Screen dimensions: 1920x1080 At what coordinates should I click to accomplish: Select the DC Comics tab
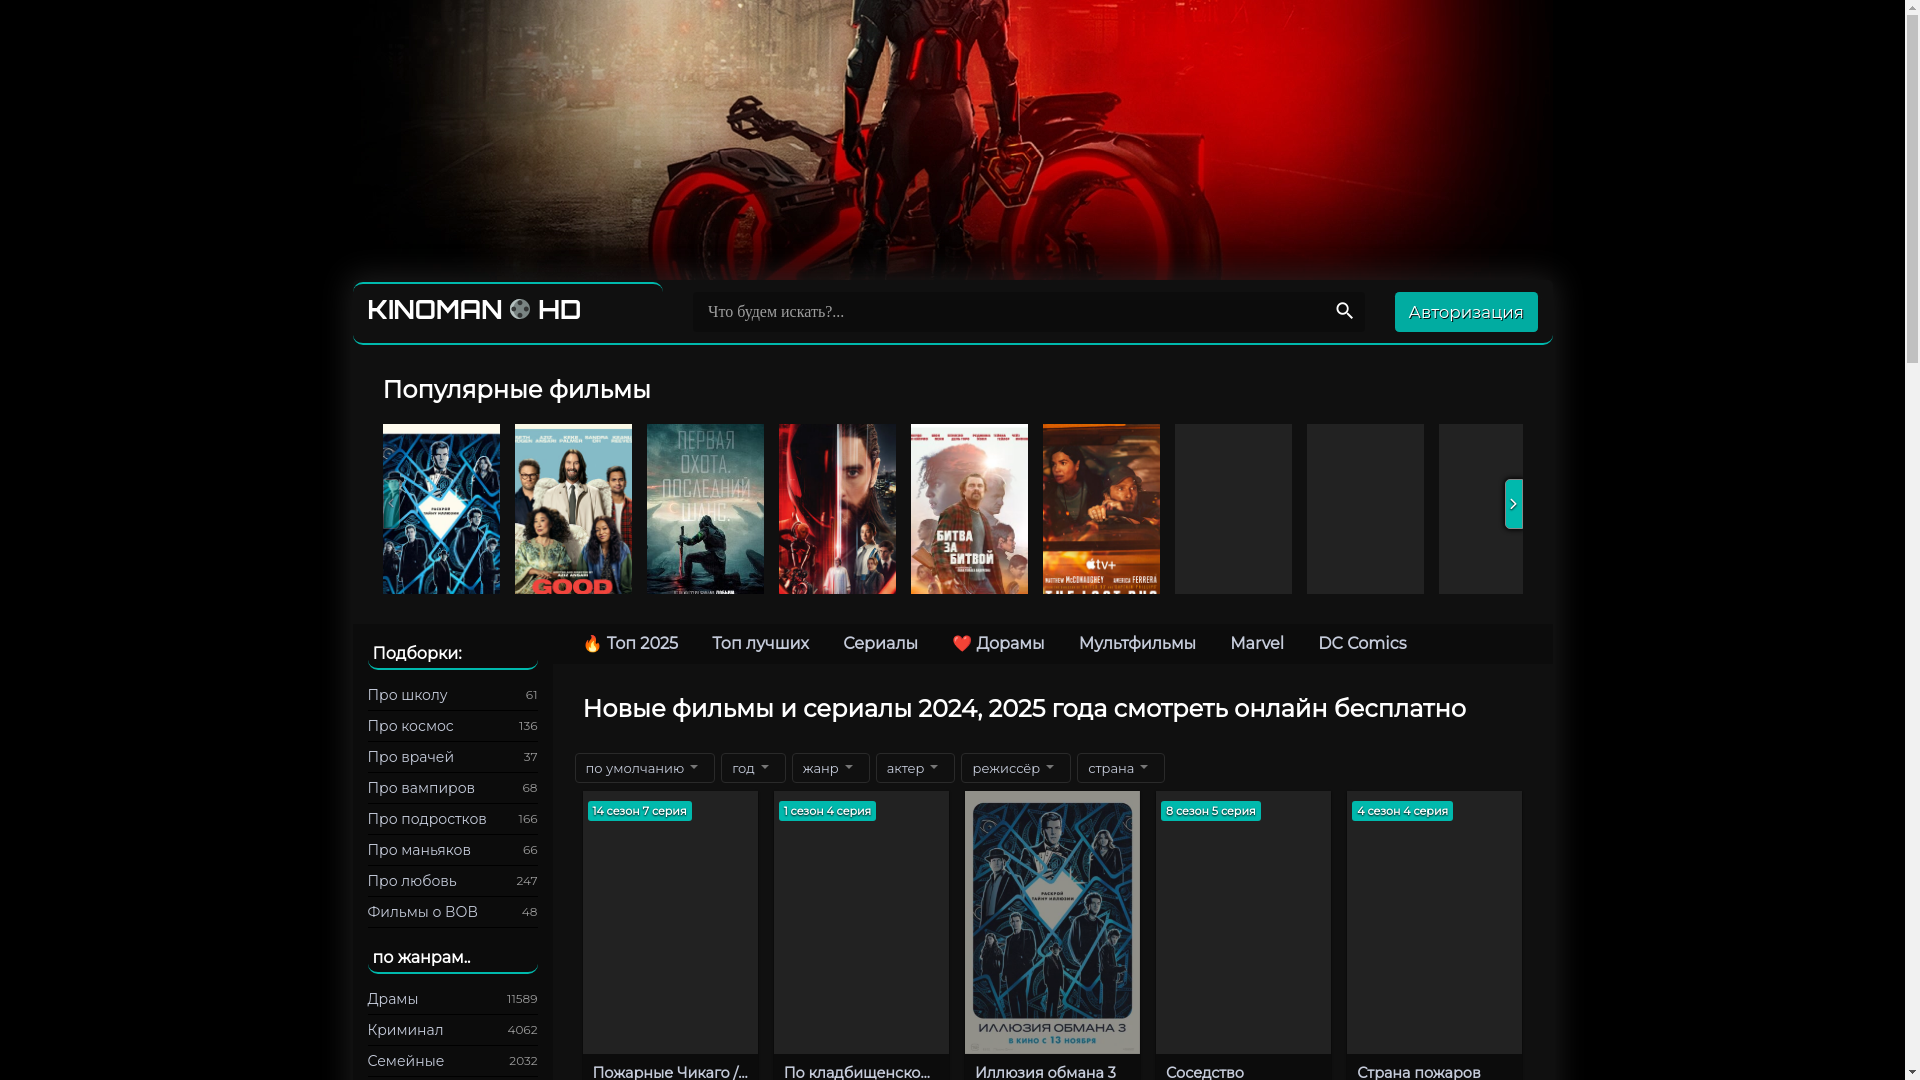[x=1362, y=644]
